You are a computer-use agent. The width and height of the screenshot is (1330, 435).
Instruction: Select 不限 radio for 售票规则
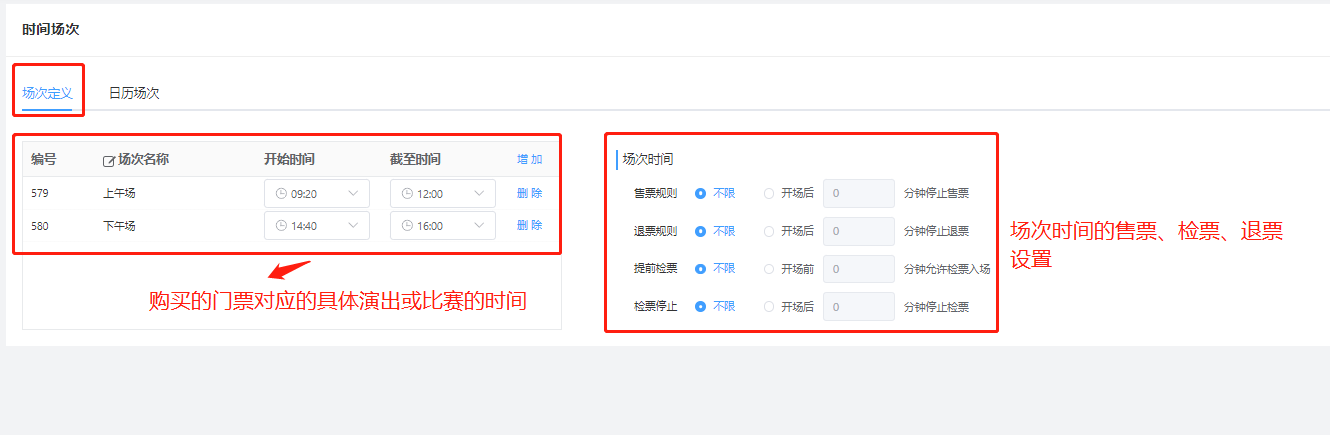pos(700,193)
